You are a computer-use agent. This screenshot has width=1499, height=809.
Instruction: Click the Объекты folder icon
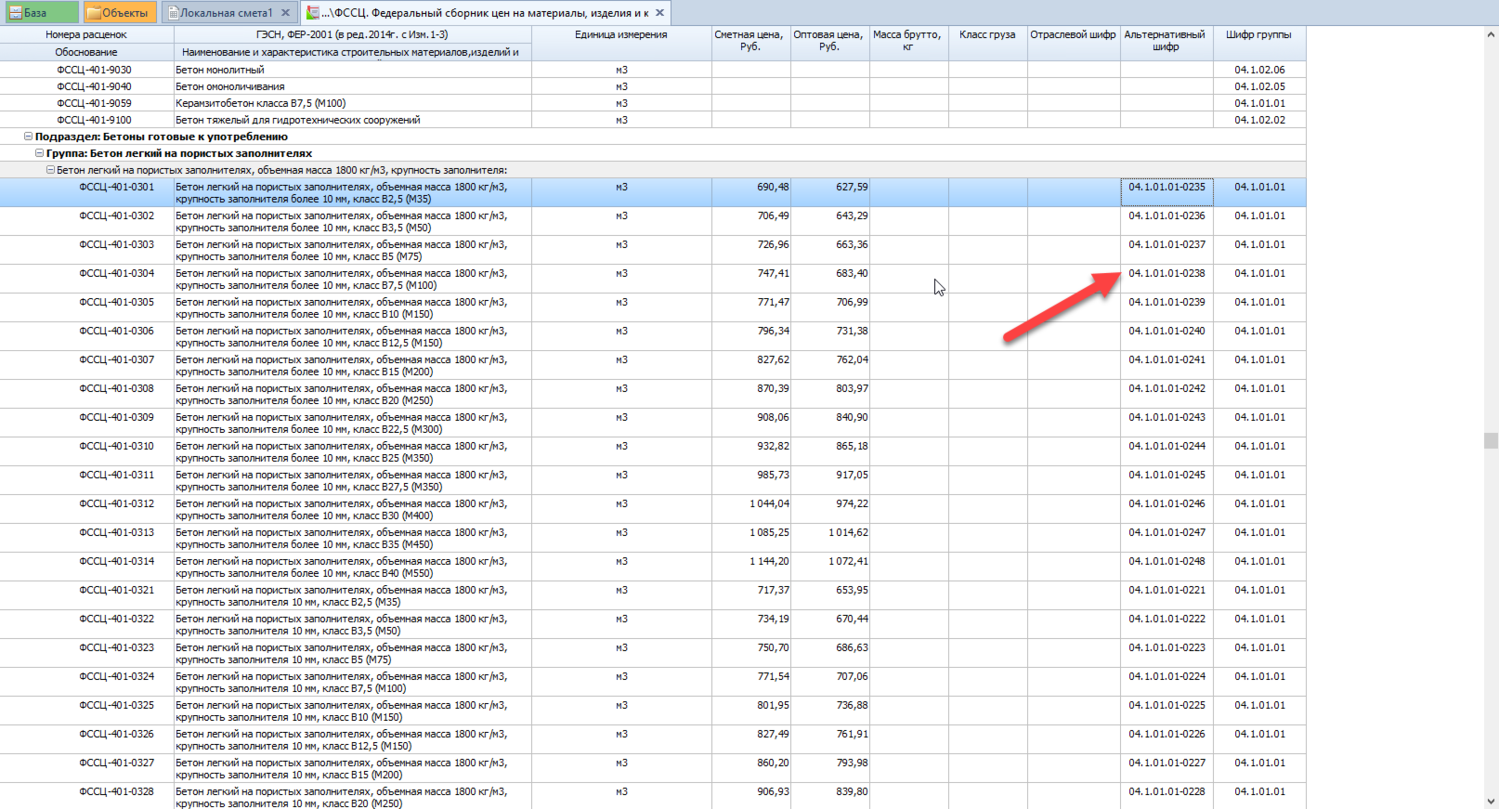tap(93, 13)
